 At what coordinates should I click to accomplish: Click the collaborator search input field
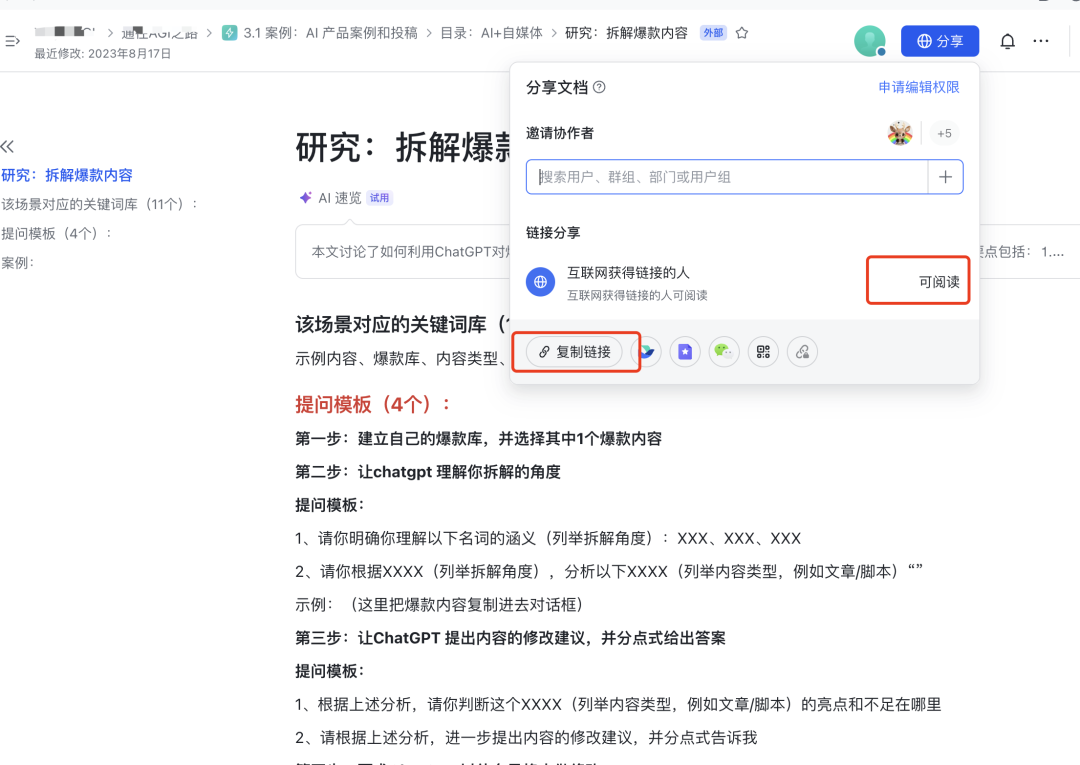coord(730,176)
